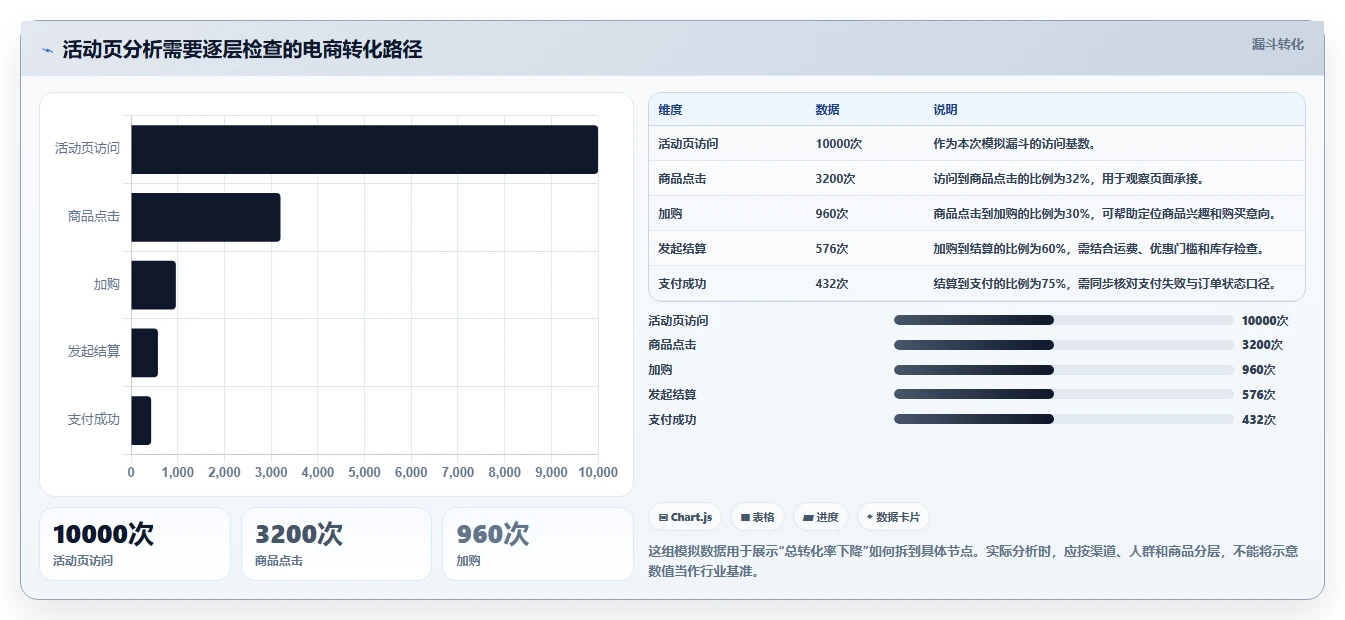This screenshot has height=620, width=1345.
Task: Click the 发起结算 bar in the chart
Action: (x=144, y=352)
